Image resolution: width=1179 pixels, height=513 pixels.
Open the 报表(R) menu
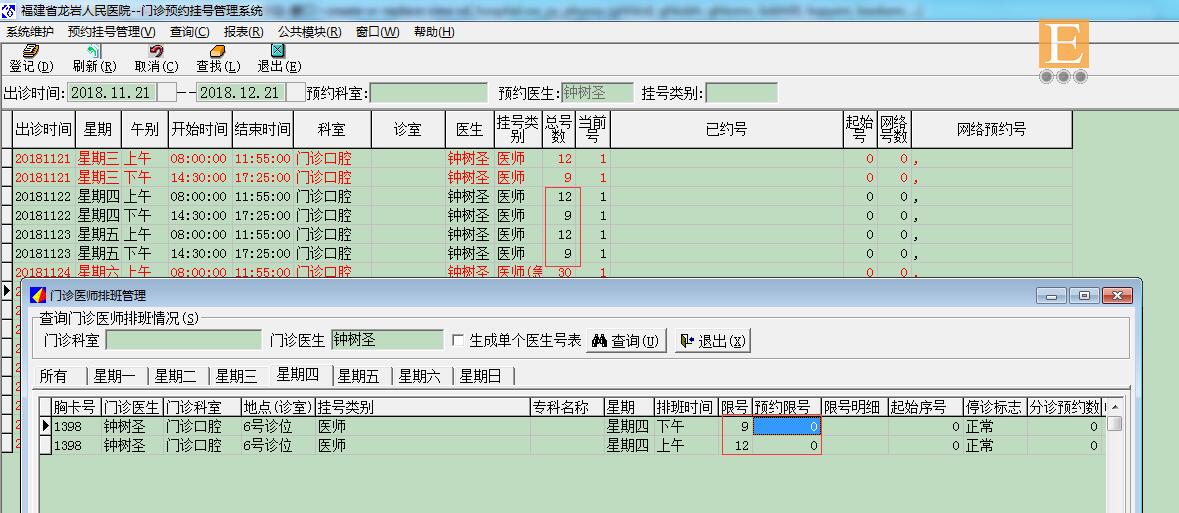[244, 32]
